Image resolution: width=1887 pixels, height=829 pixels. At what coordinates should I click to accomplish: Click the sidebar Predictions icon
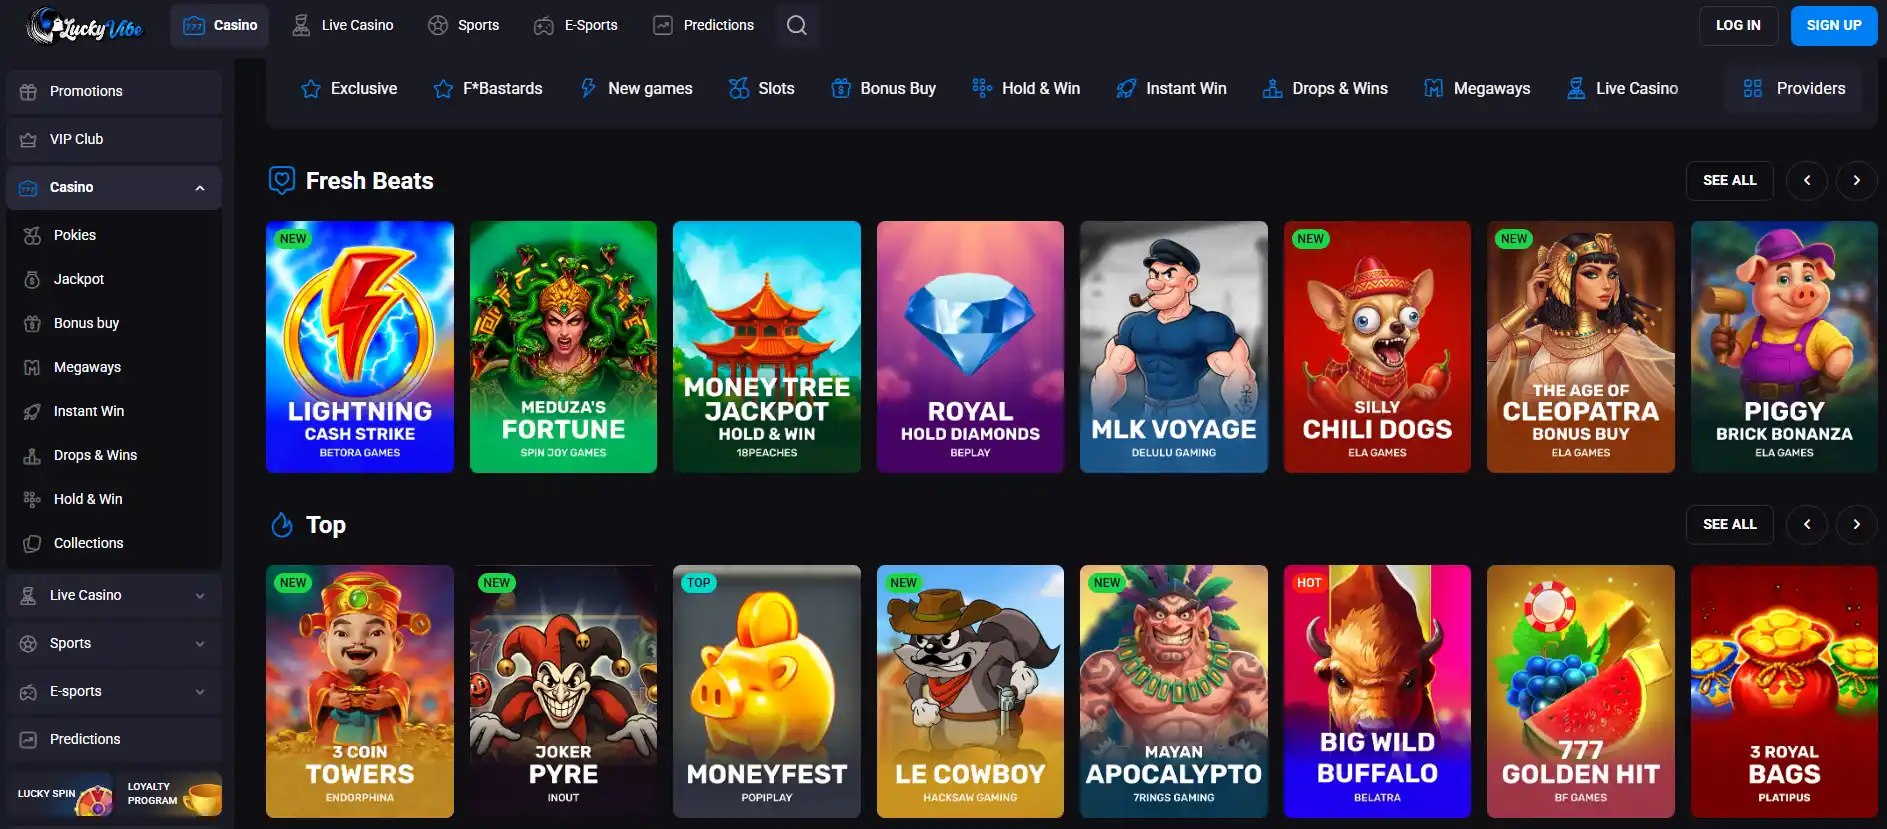28,739
